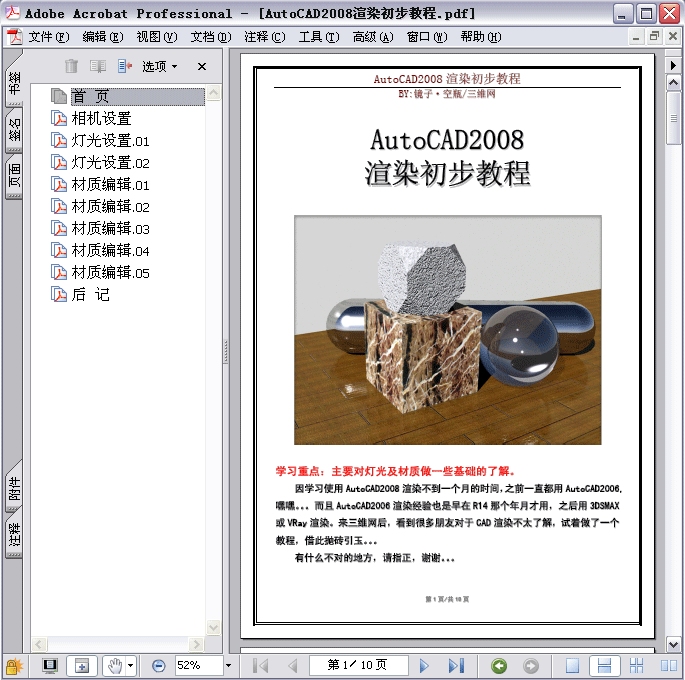Open the 相机设置 bookmark
Screen dimensions: 685x680
click(101, 118)
